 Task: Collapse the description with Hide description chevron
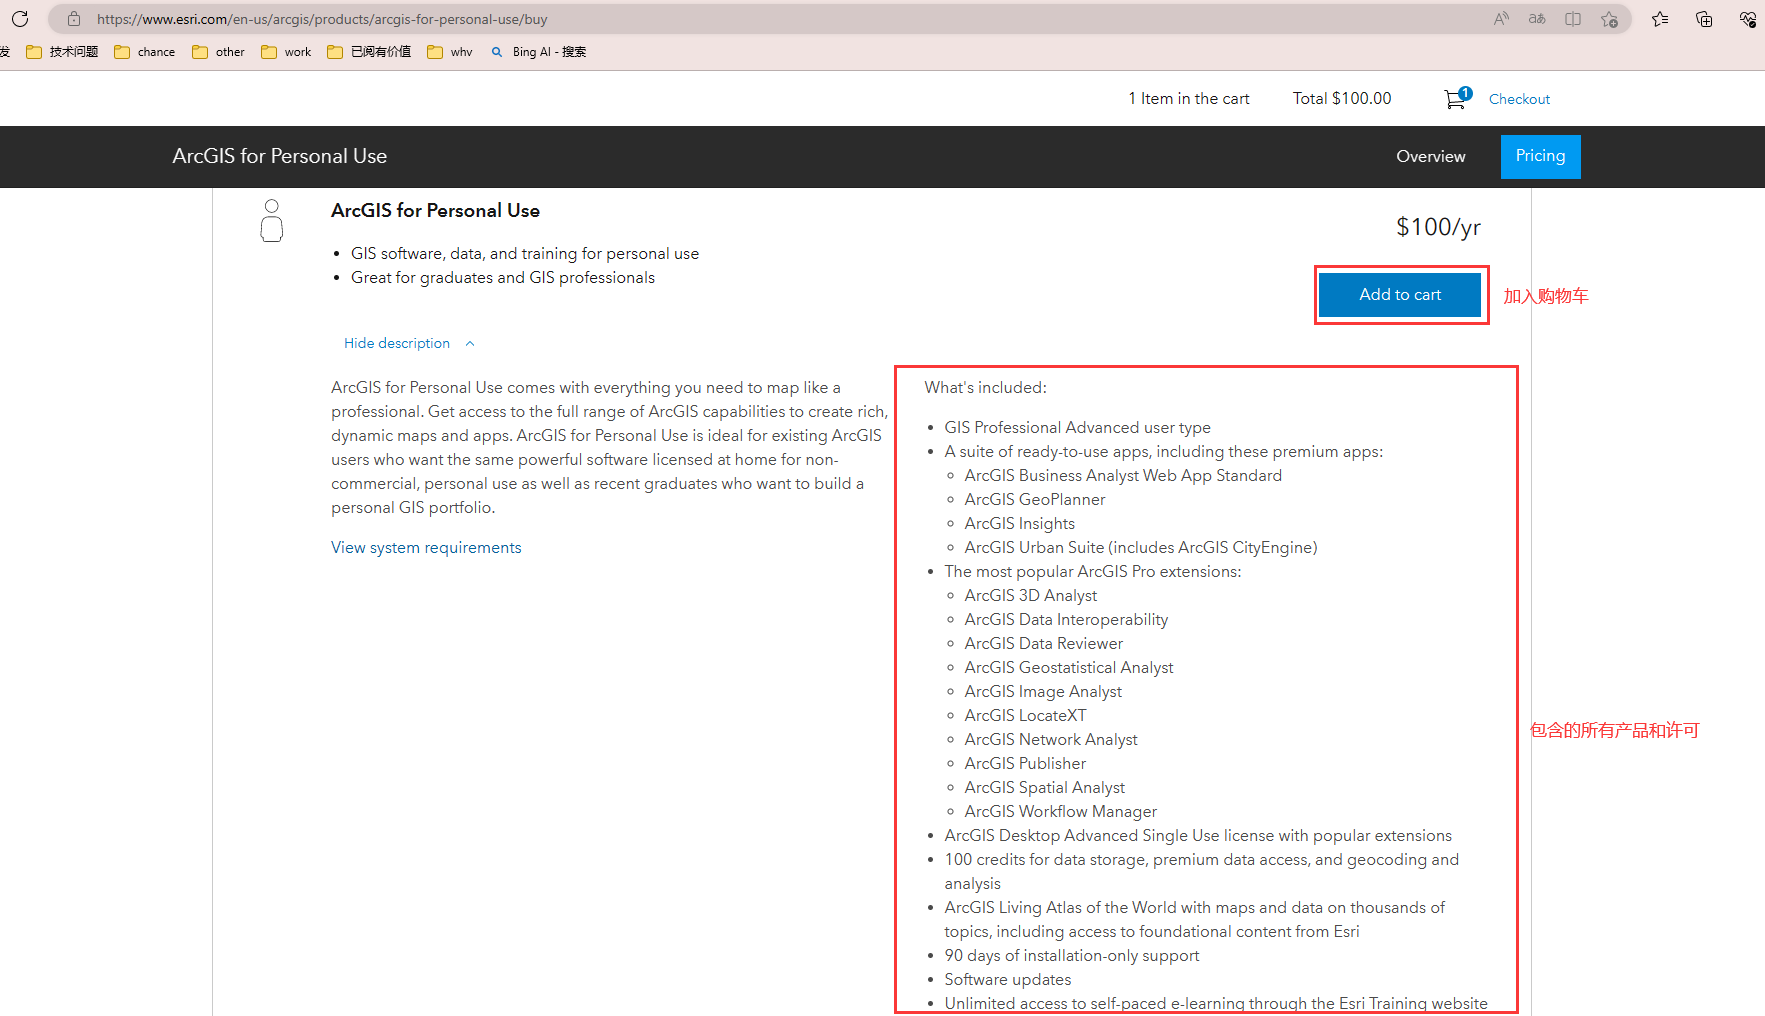(408, 343)
